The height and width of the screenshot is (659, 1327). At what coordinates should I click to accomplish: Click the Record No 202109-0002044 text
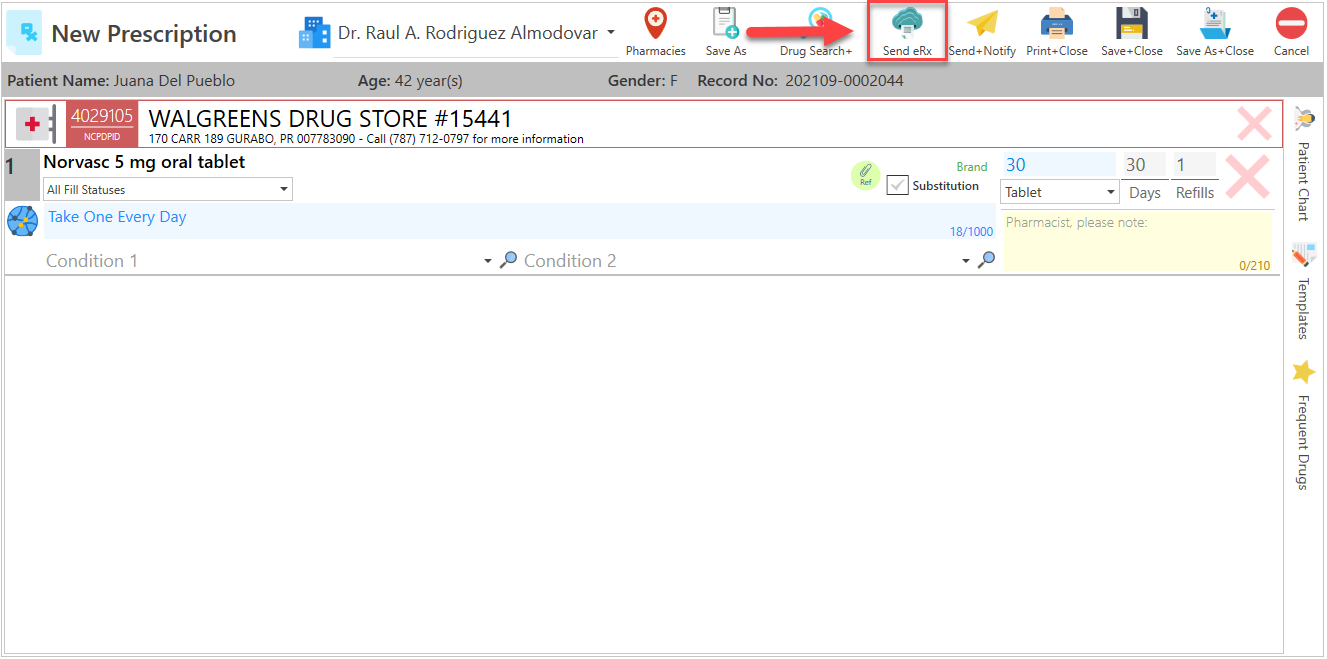coord(800,80)
